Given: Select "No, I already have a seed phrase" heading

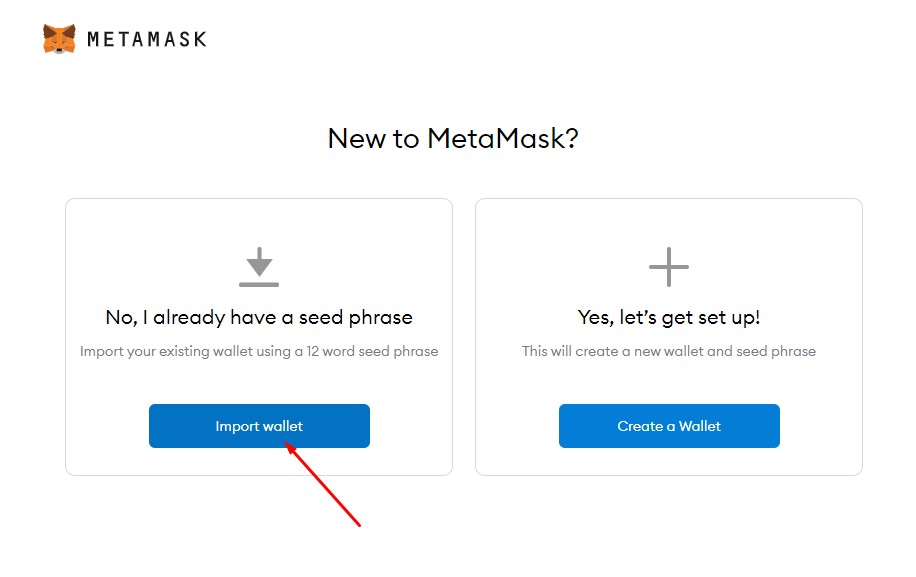Looking at the screenshot, I should [x=259, y=317].
